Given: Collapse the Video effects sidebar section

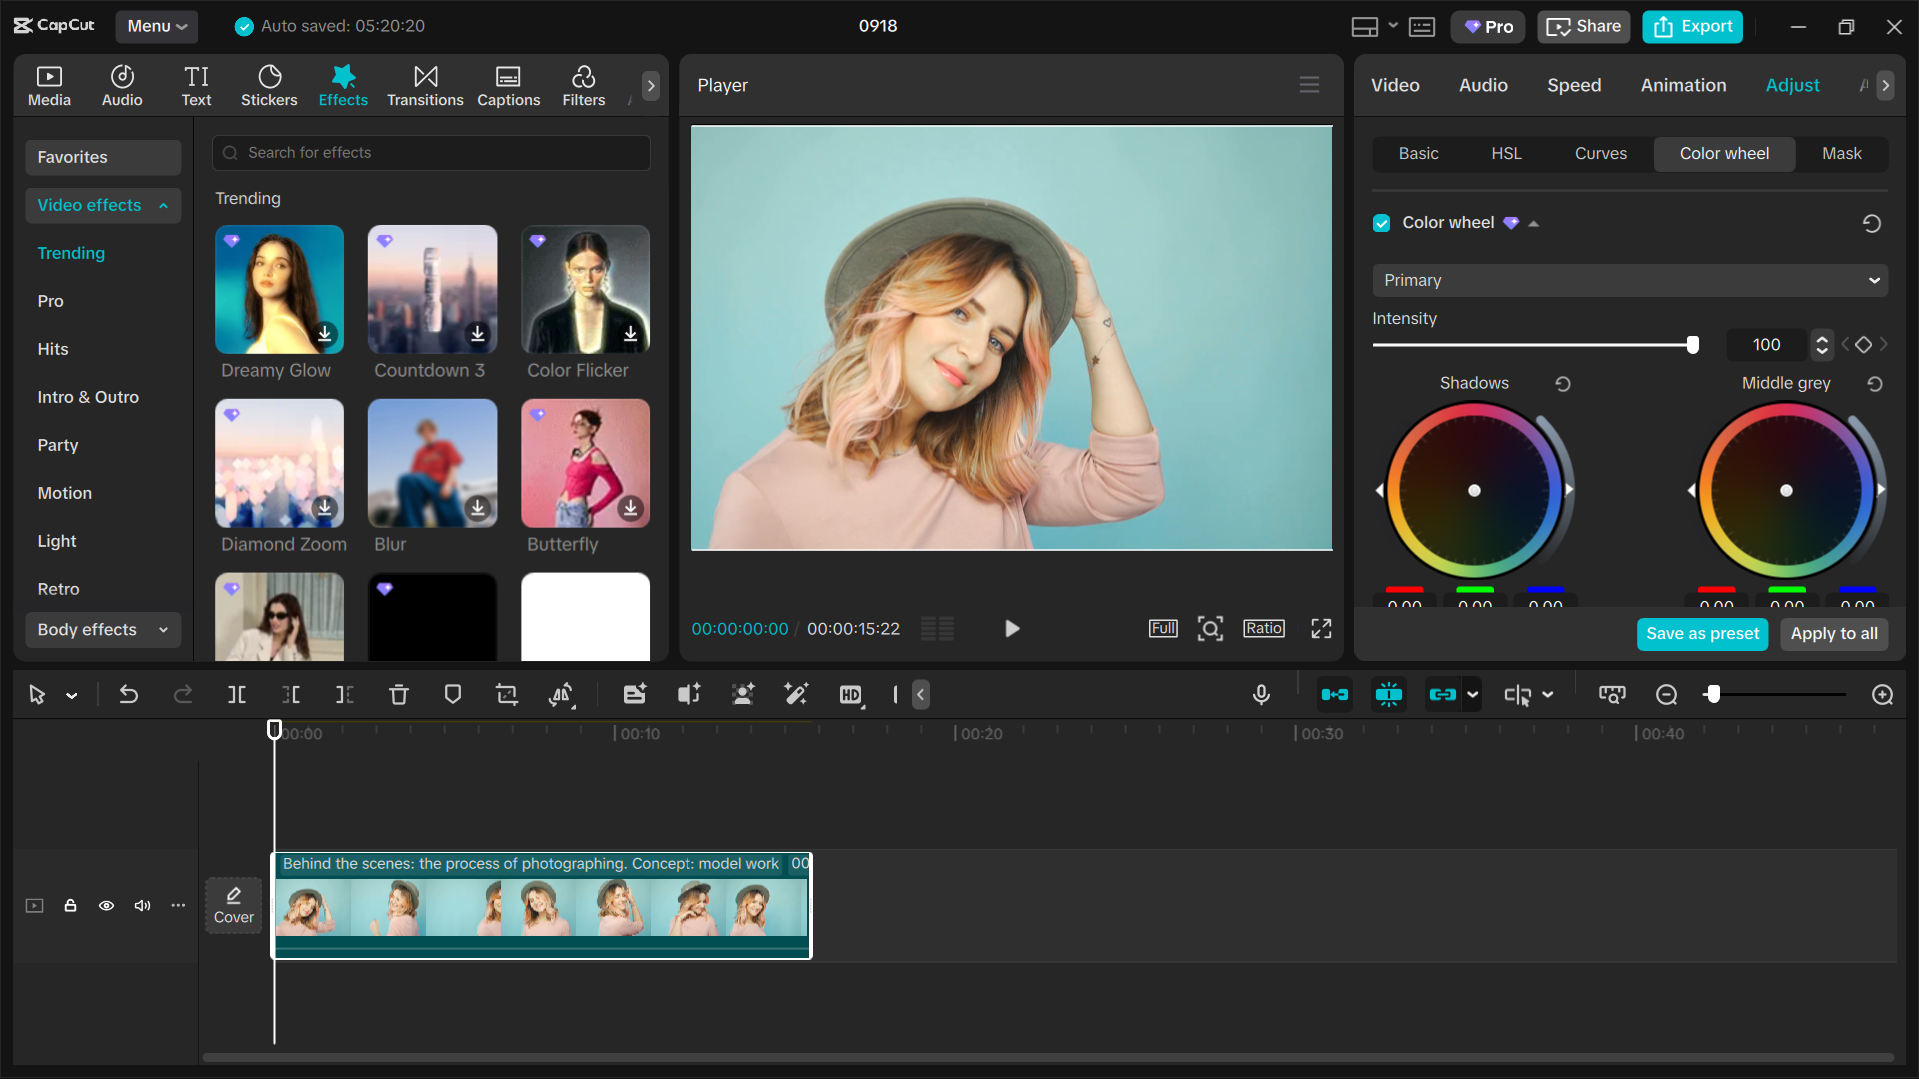Looking at the screenshot, I should 162,205.
